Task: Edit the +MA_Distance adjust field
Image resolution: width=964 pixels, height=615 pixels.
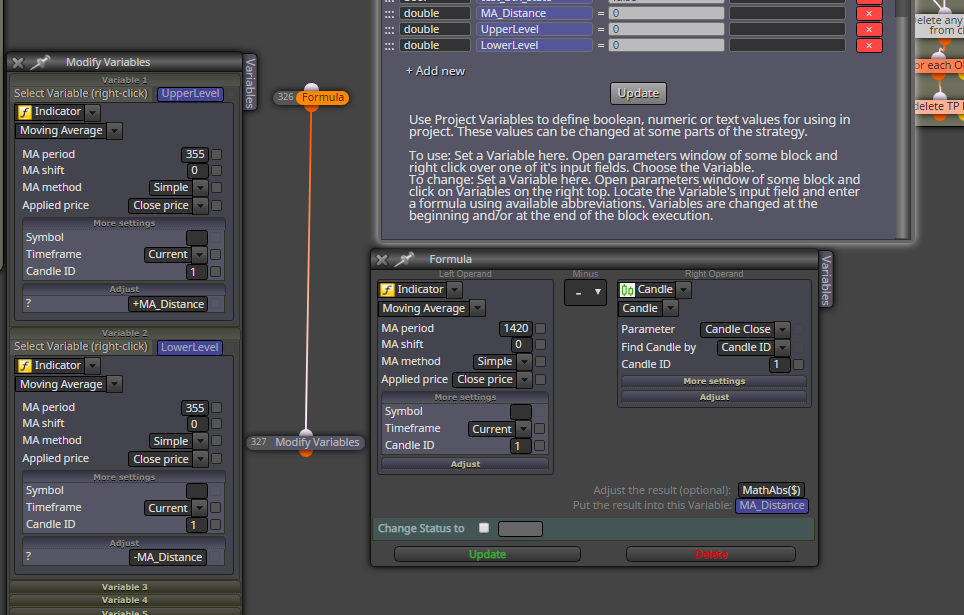Action: [x=168, y=304]
